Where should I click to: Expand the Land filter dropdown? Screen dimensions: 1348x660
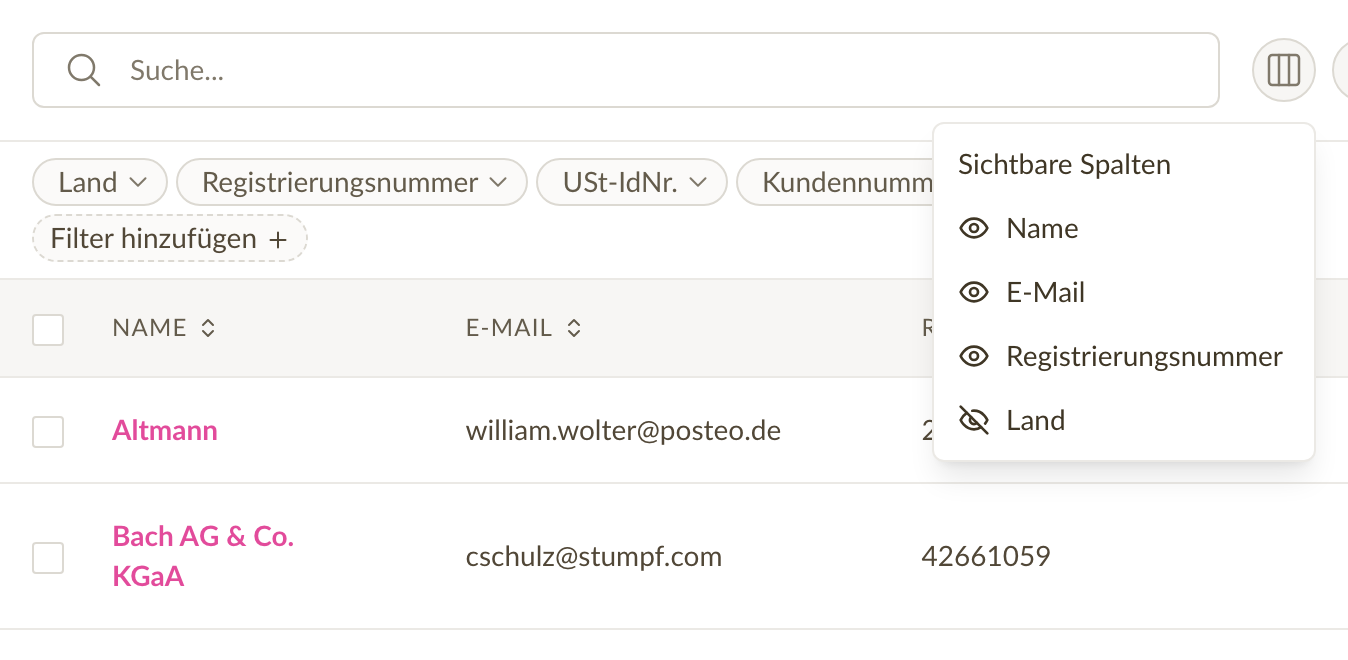point(101,183)
